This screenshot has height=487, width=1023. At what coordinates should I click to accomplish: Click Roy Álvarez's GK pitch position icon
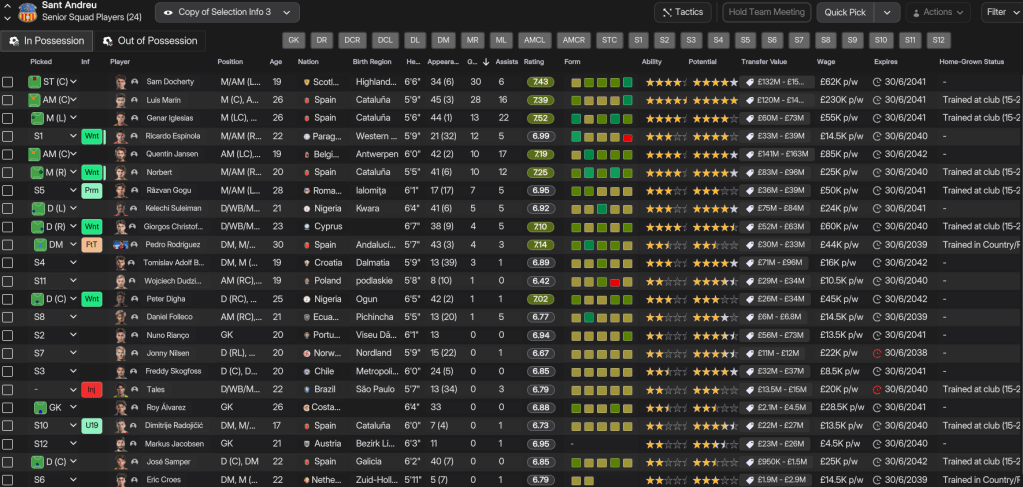coord(40,408)
